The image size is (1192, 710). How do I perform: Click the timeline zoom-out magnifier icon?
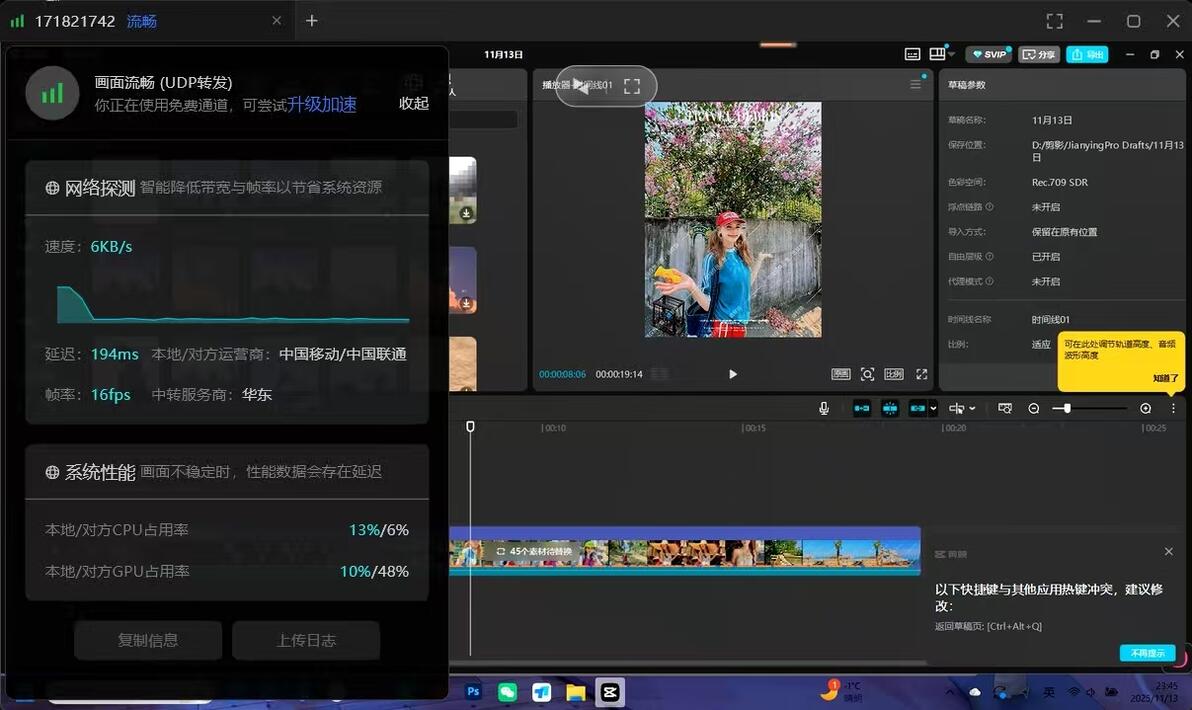[x=1034, y=408]
